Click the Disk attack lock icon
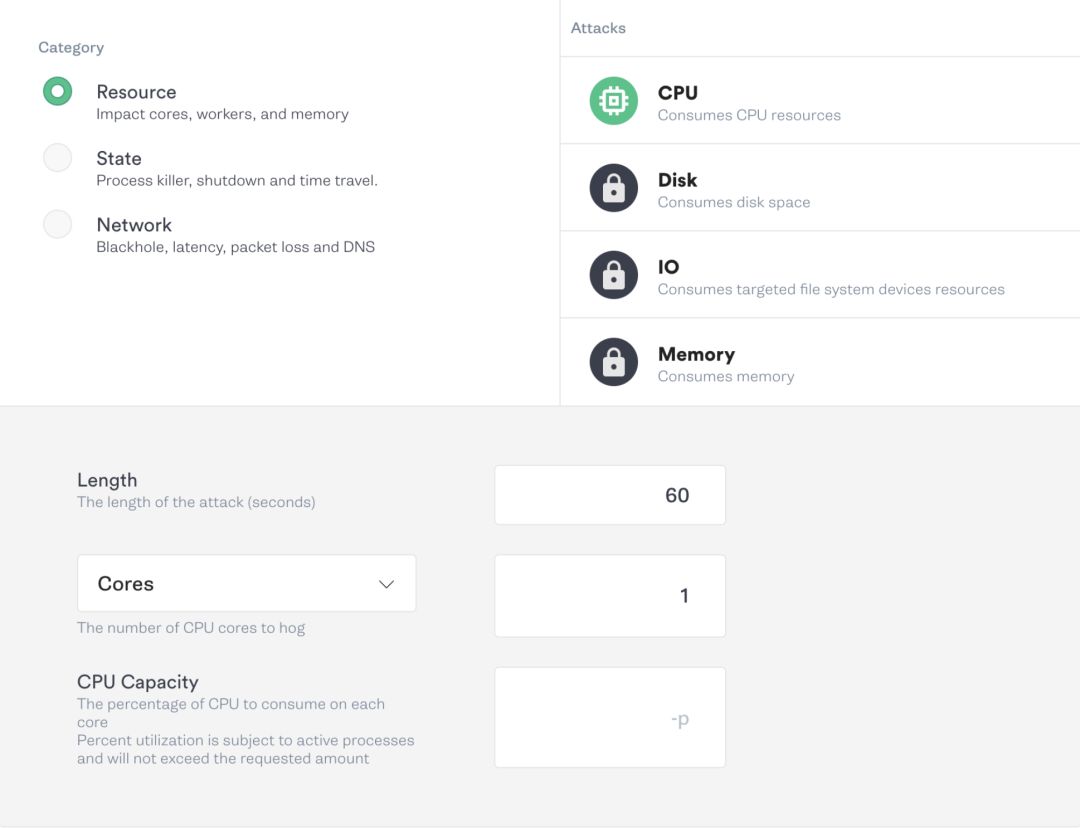The image size is (1080, 828). tap(613, 188)
